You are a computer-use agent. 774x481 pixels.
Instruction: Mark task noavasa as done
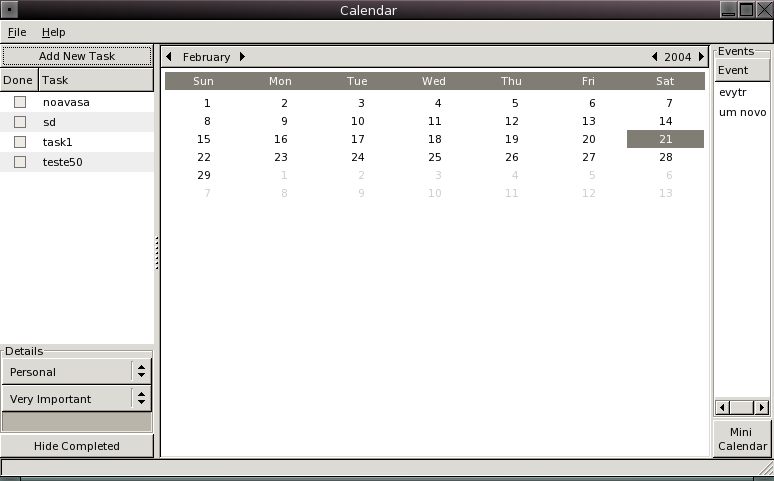19,102
